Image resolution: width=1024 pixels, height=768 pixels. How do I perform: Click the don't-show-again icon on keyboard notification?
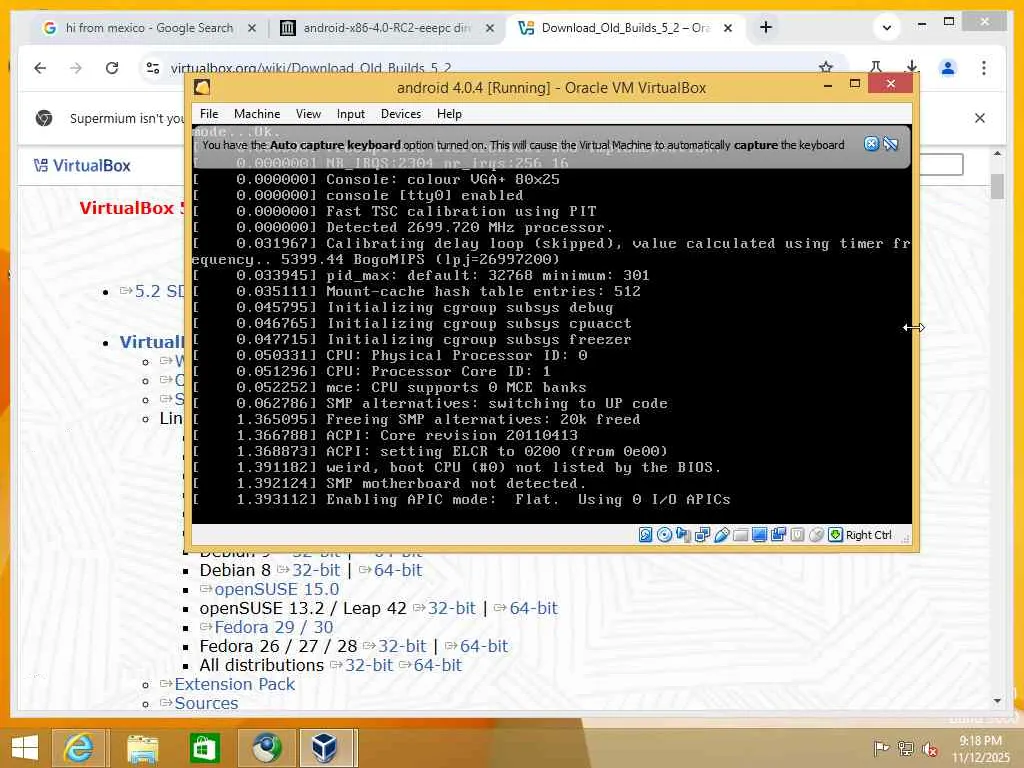tap(891, 144)
